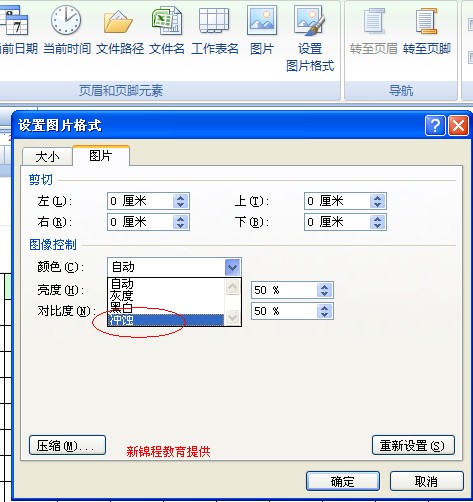Adjust brightness 50% spinner arrows
The image size is (473, 502).
point(325,290)
